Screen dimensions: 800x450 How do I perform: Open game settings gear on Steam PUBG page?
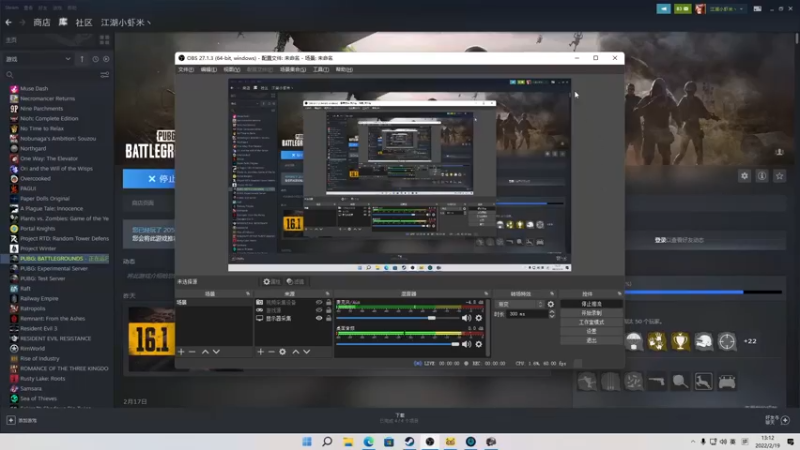tap(744, 176)
